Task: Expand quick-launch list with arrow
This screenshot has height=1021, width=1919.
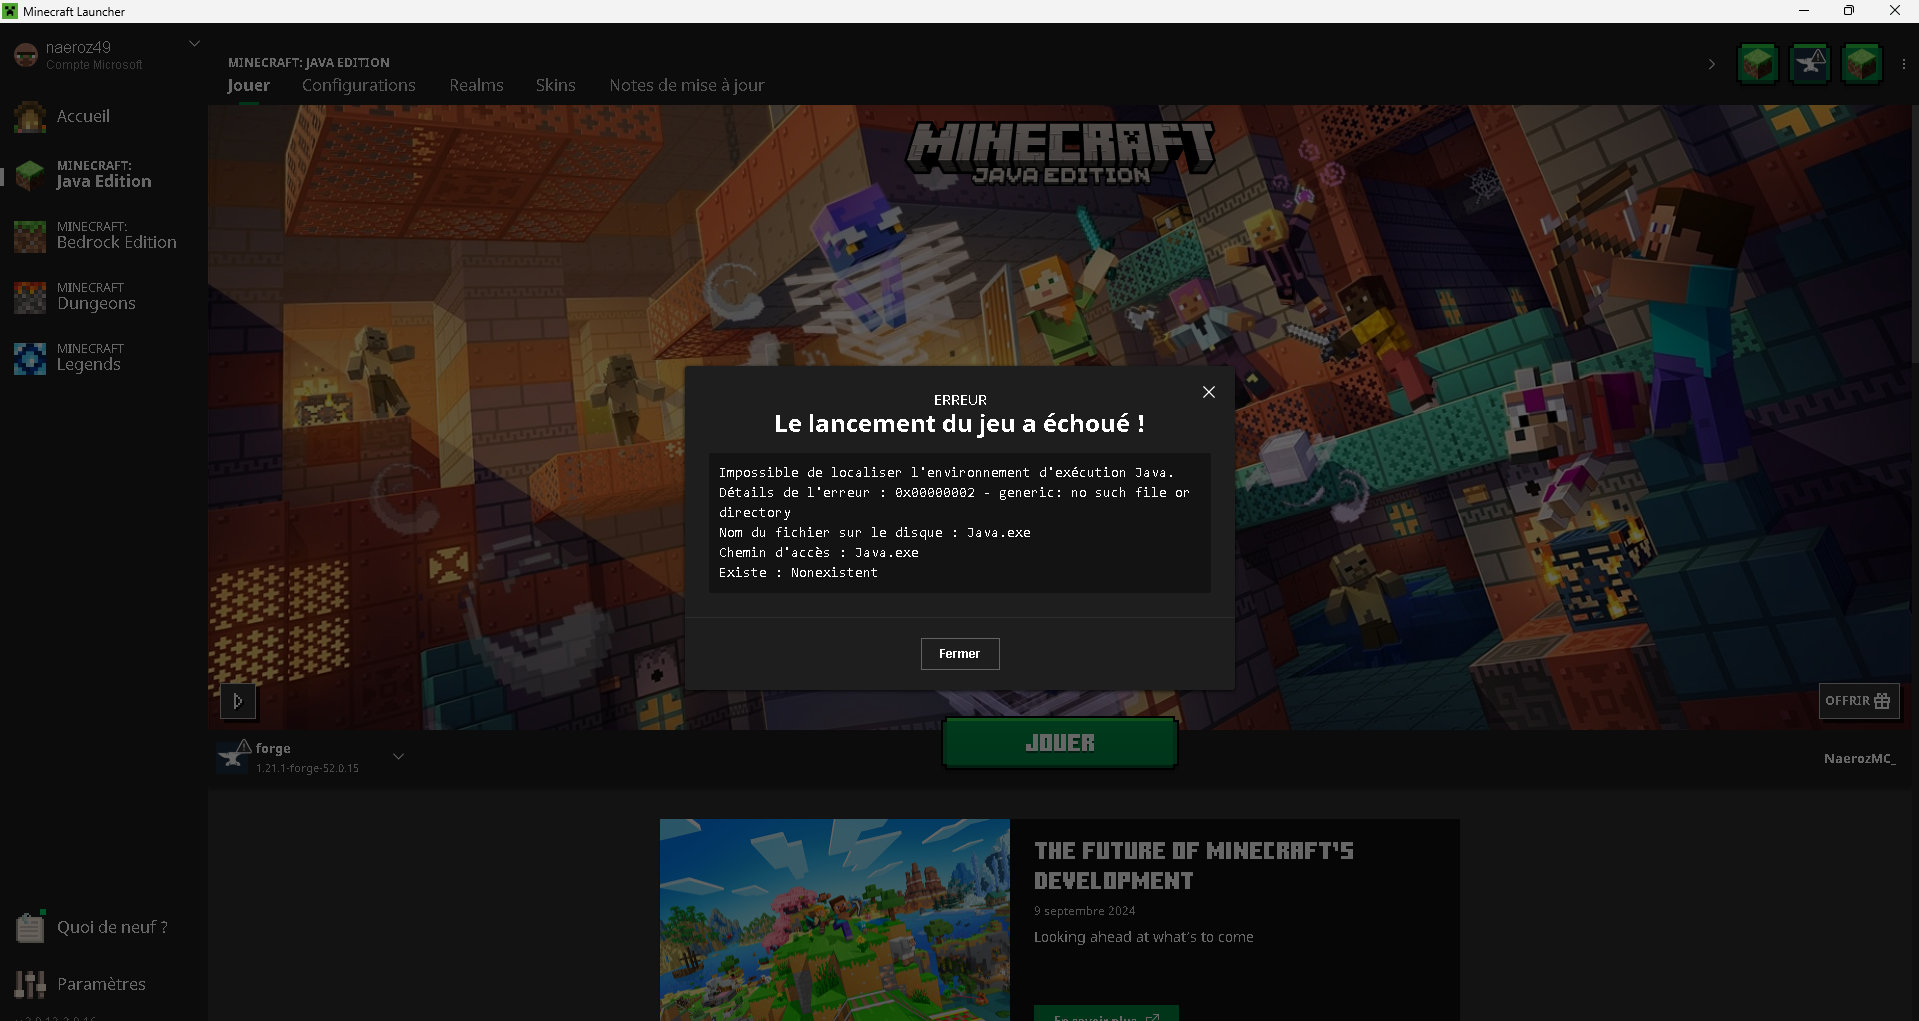Action: [1712, 64]
